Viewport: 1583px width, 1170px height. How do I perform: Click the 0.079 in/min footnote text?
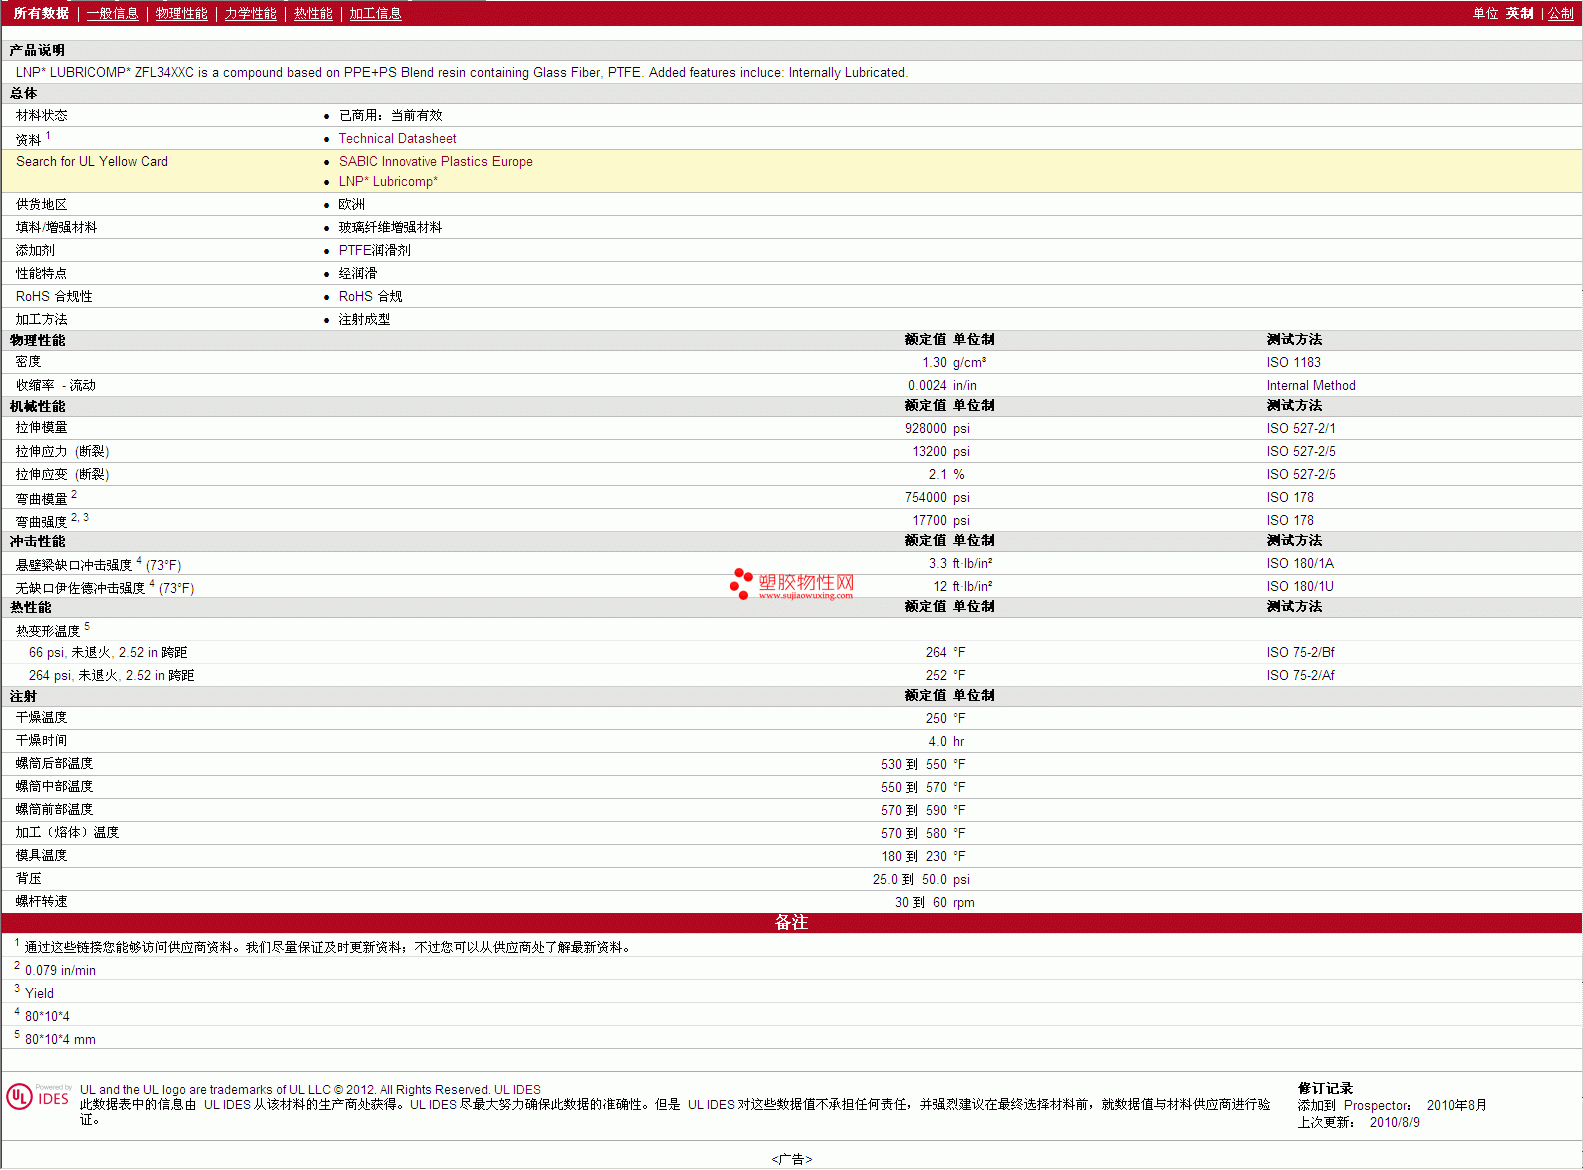point(60,971)
